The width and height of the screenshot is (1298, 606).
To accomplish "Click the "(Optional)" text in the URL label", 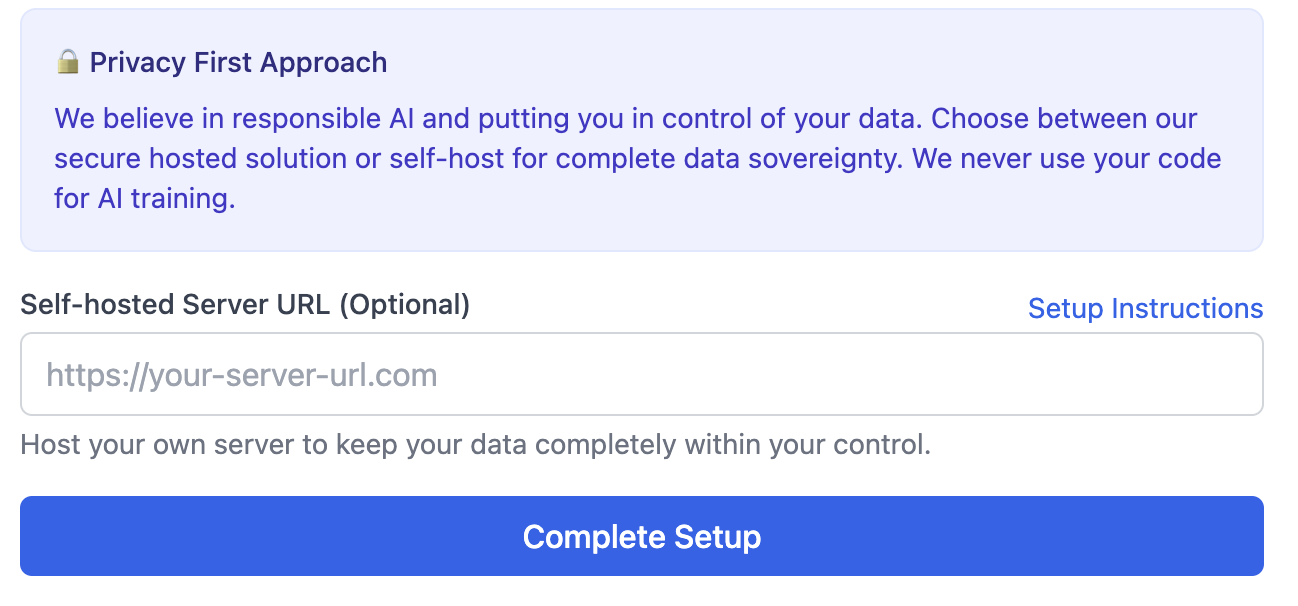I will click(x=404, y=304).
